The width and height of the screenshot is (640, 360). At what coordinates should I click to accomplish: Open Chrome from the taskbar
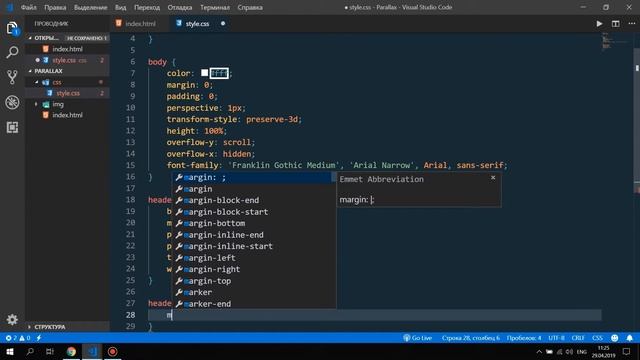(71, 351)
